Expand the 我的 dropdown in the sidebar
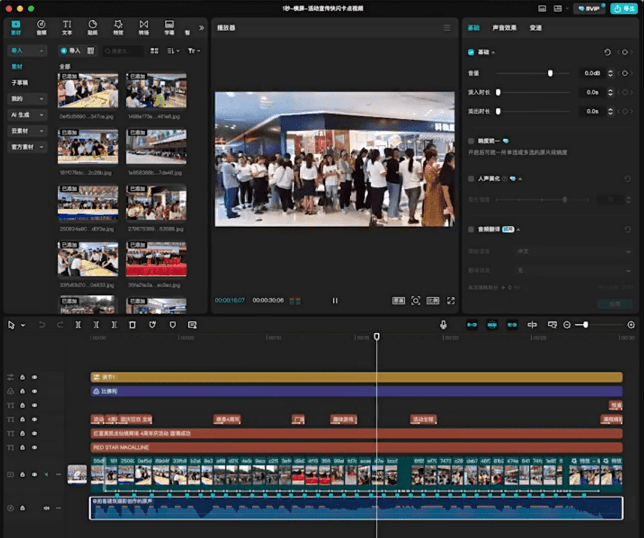This screenshot has height=538, width=644. [27, 99]
